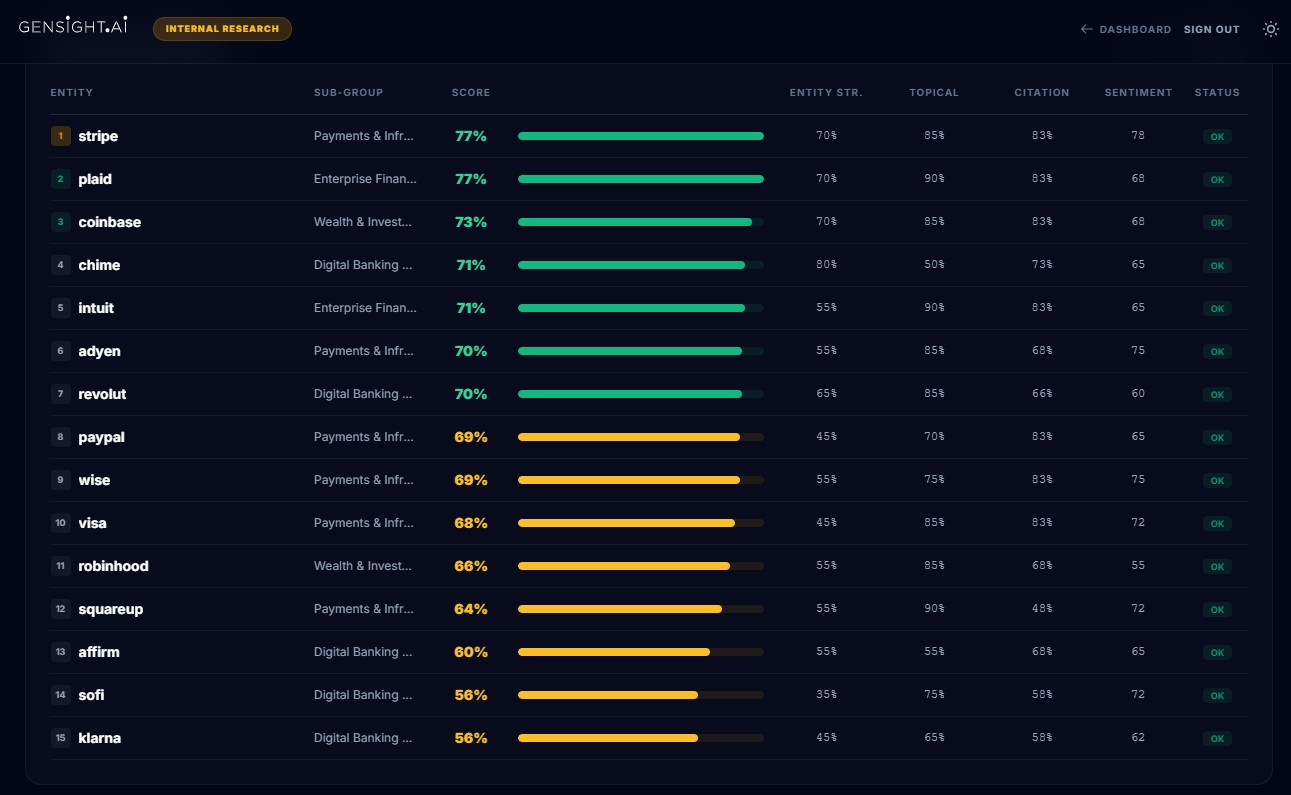The height and width of the screenshot is (795, 1291).
Task: Click the 73% score for coinbase
Action: click(471, 222)
